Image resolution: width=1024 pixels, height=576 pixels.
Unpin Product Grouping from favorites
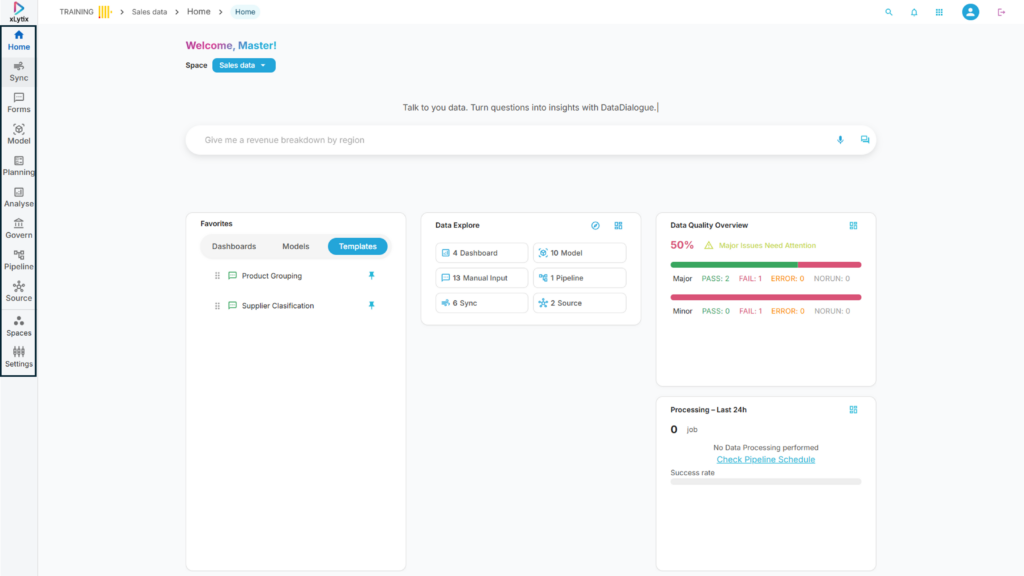click(x=372, y=276)
